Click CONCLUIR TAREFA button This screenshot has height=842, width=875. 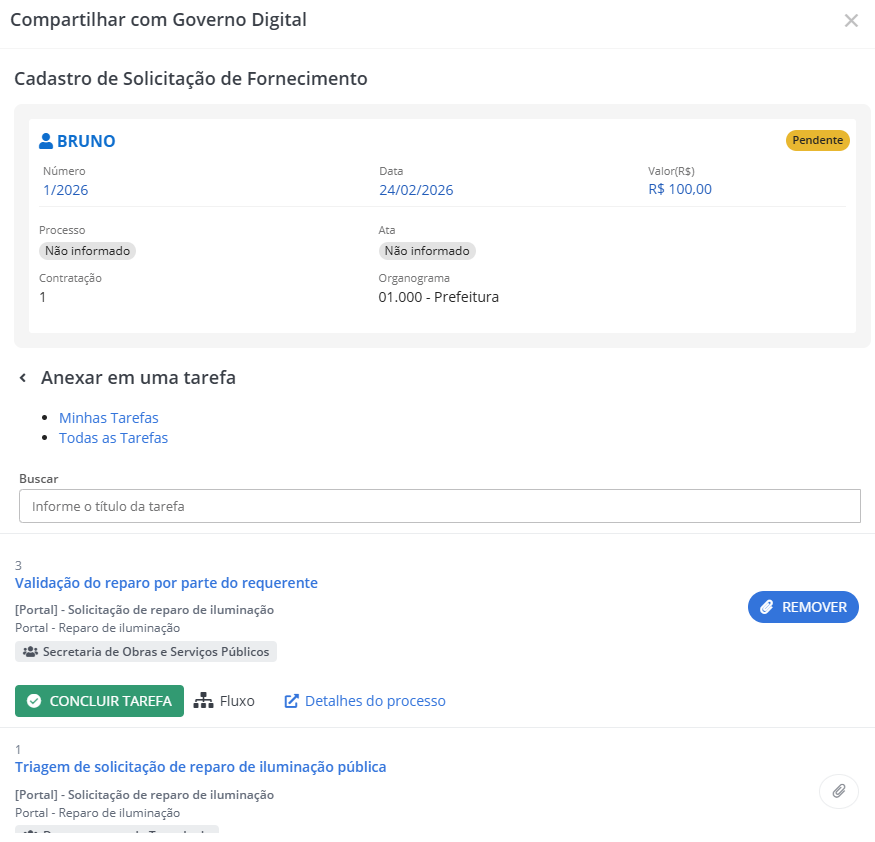tap(99, 701)
